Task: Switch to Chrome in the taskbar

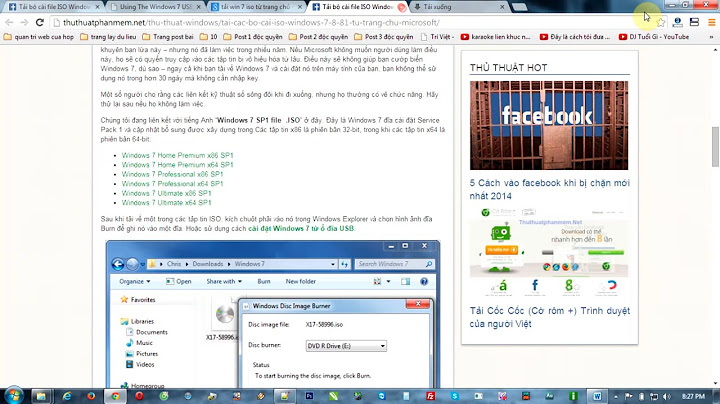Action: coord(115,396)
